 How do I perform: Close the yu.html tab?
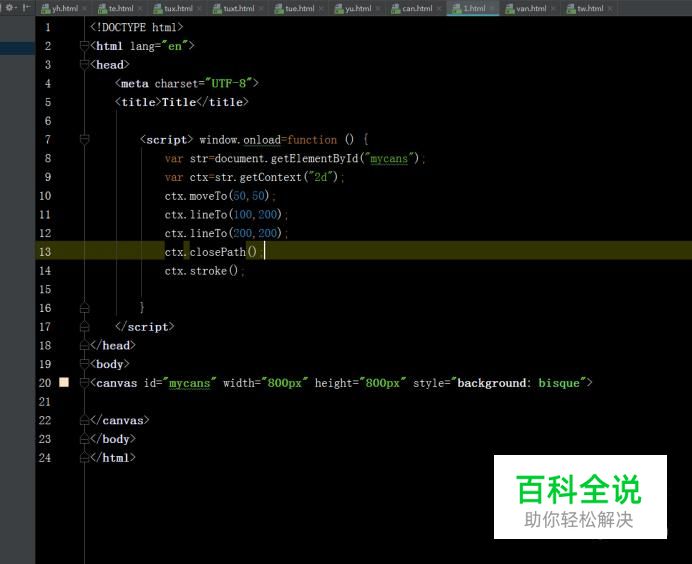377,8
